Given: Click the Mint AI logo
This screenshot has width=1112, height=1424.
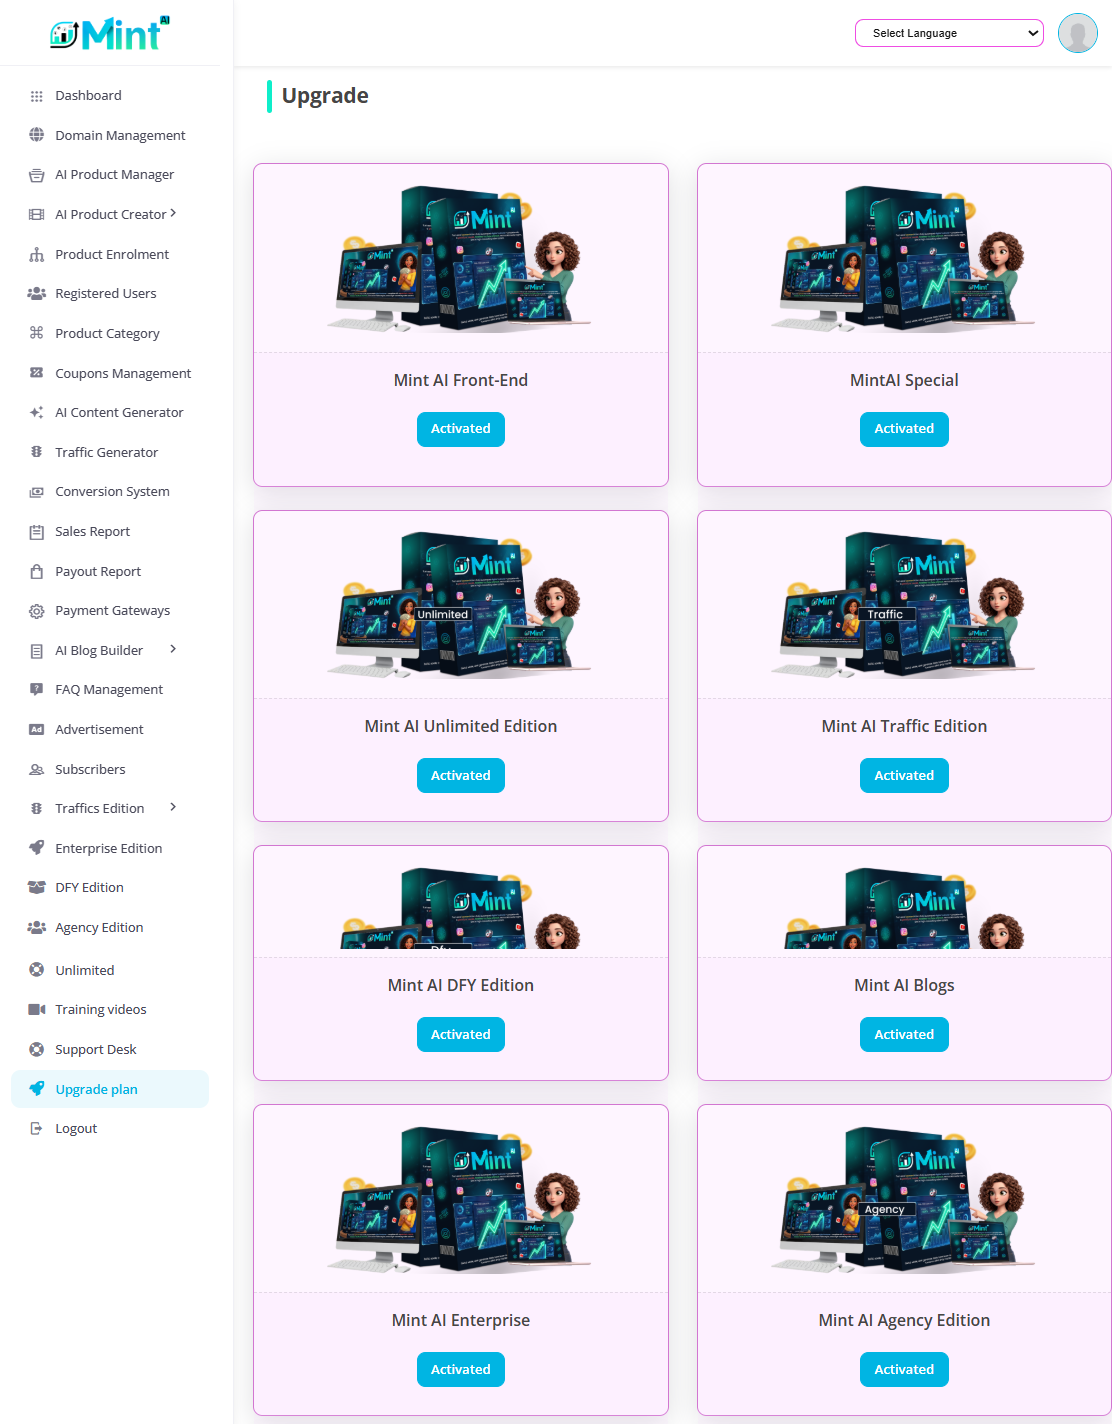Looking at the screenshot, I should 110,33.
